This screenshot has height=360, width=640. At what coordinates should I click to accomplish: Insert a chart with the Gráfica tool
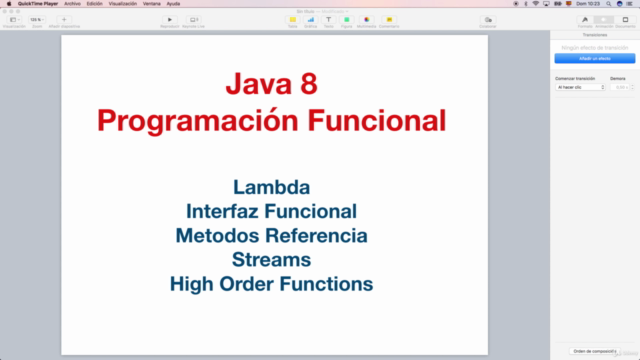[311, 20]
